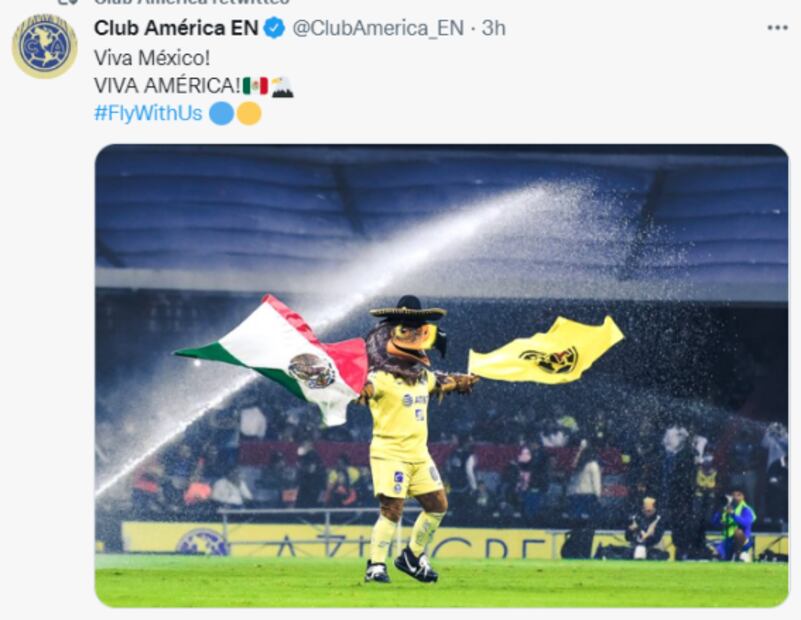801x620 pixels.
Task: Click the blue circle emoji
Action: coord(222,113)
